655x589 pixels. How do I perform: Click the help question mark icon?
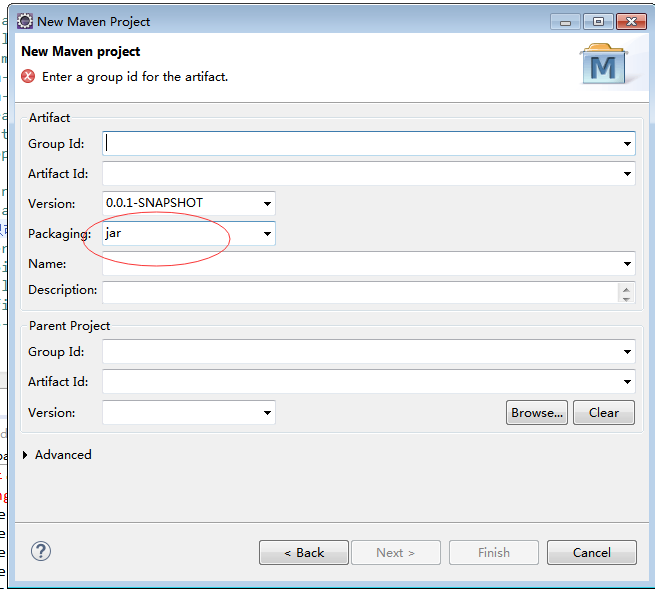click(x=41, y=551)
